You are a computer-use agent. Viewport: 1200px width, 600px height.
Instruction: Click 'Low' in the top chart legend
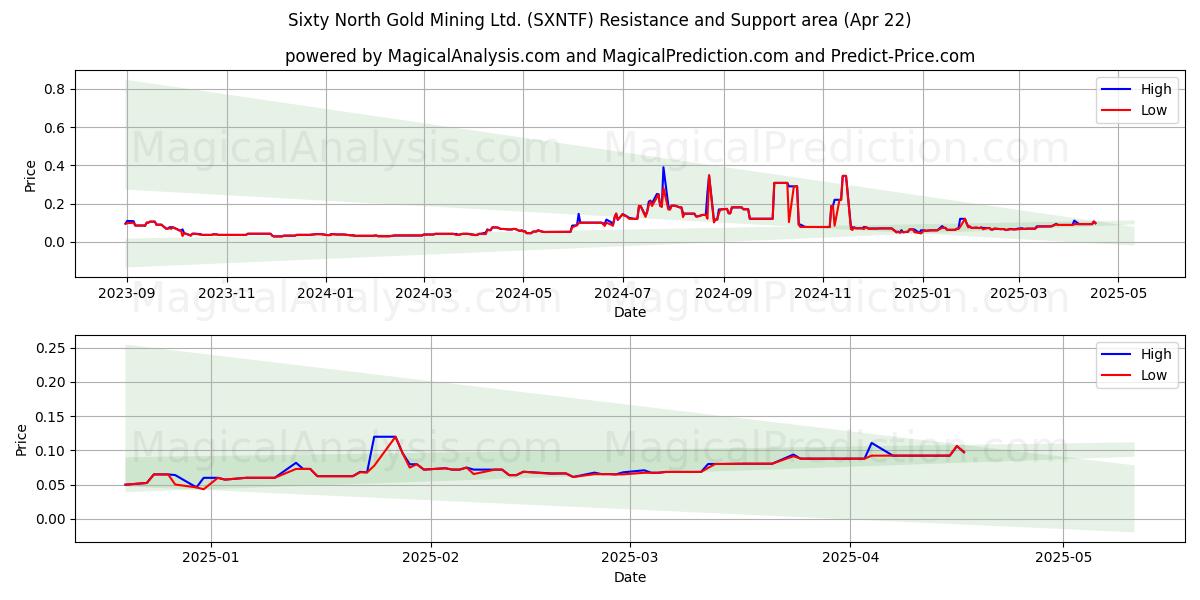click(x=1153, y=110)
